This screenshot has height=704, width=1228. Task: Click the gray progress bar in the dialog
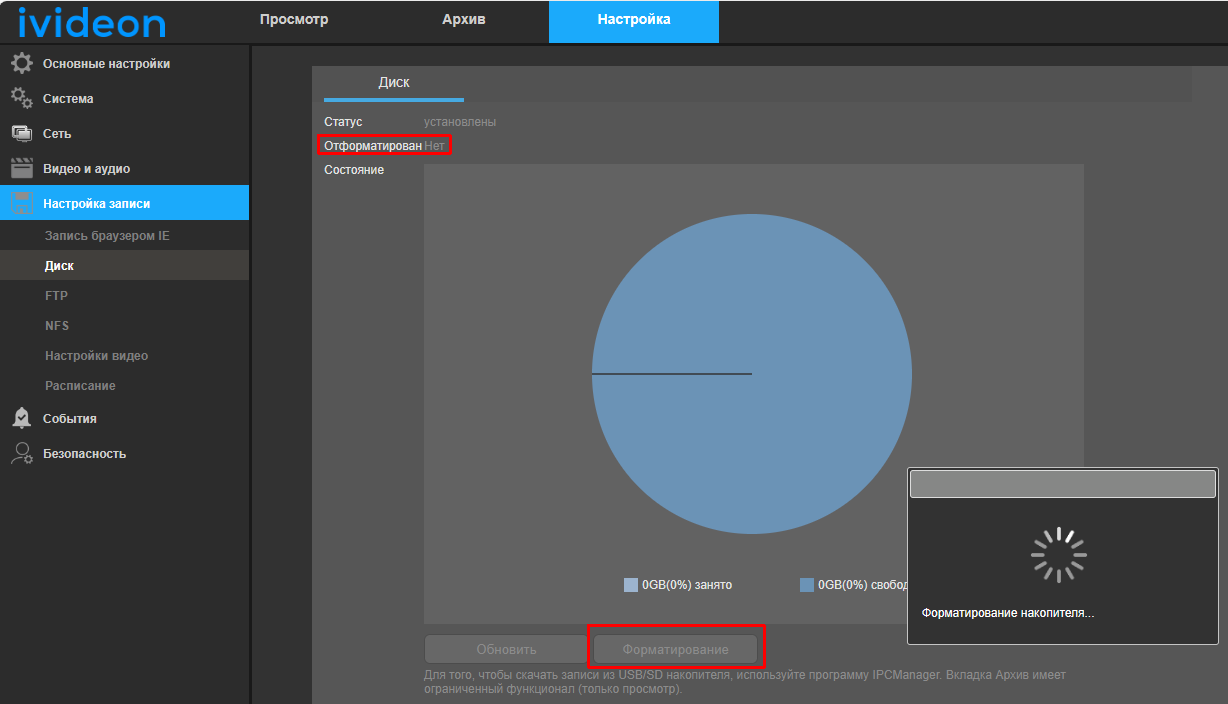[1063, 485]
